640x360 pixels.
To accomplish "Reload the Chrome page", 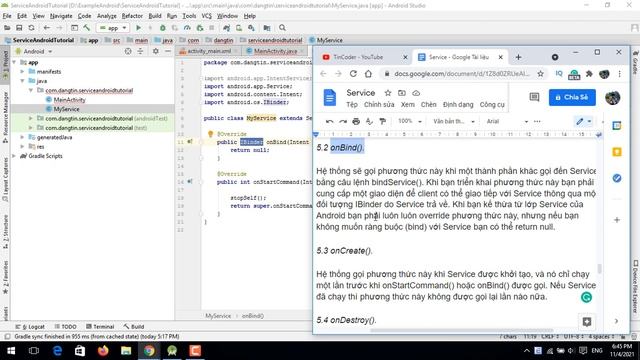I will 353,74.
